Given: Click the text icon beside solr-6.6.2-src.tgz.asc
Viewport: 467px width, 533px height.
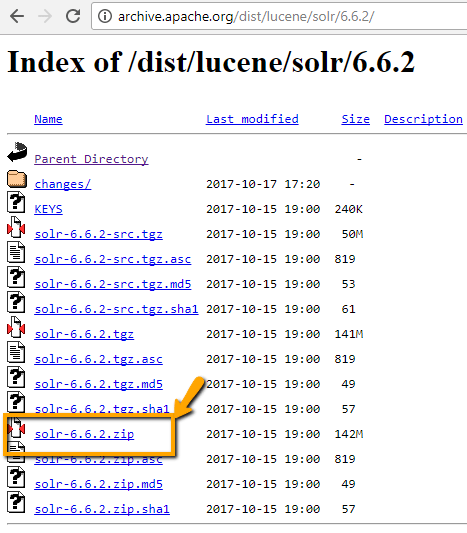Looking at the screenshot, I should 16,252.
